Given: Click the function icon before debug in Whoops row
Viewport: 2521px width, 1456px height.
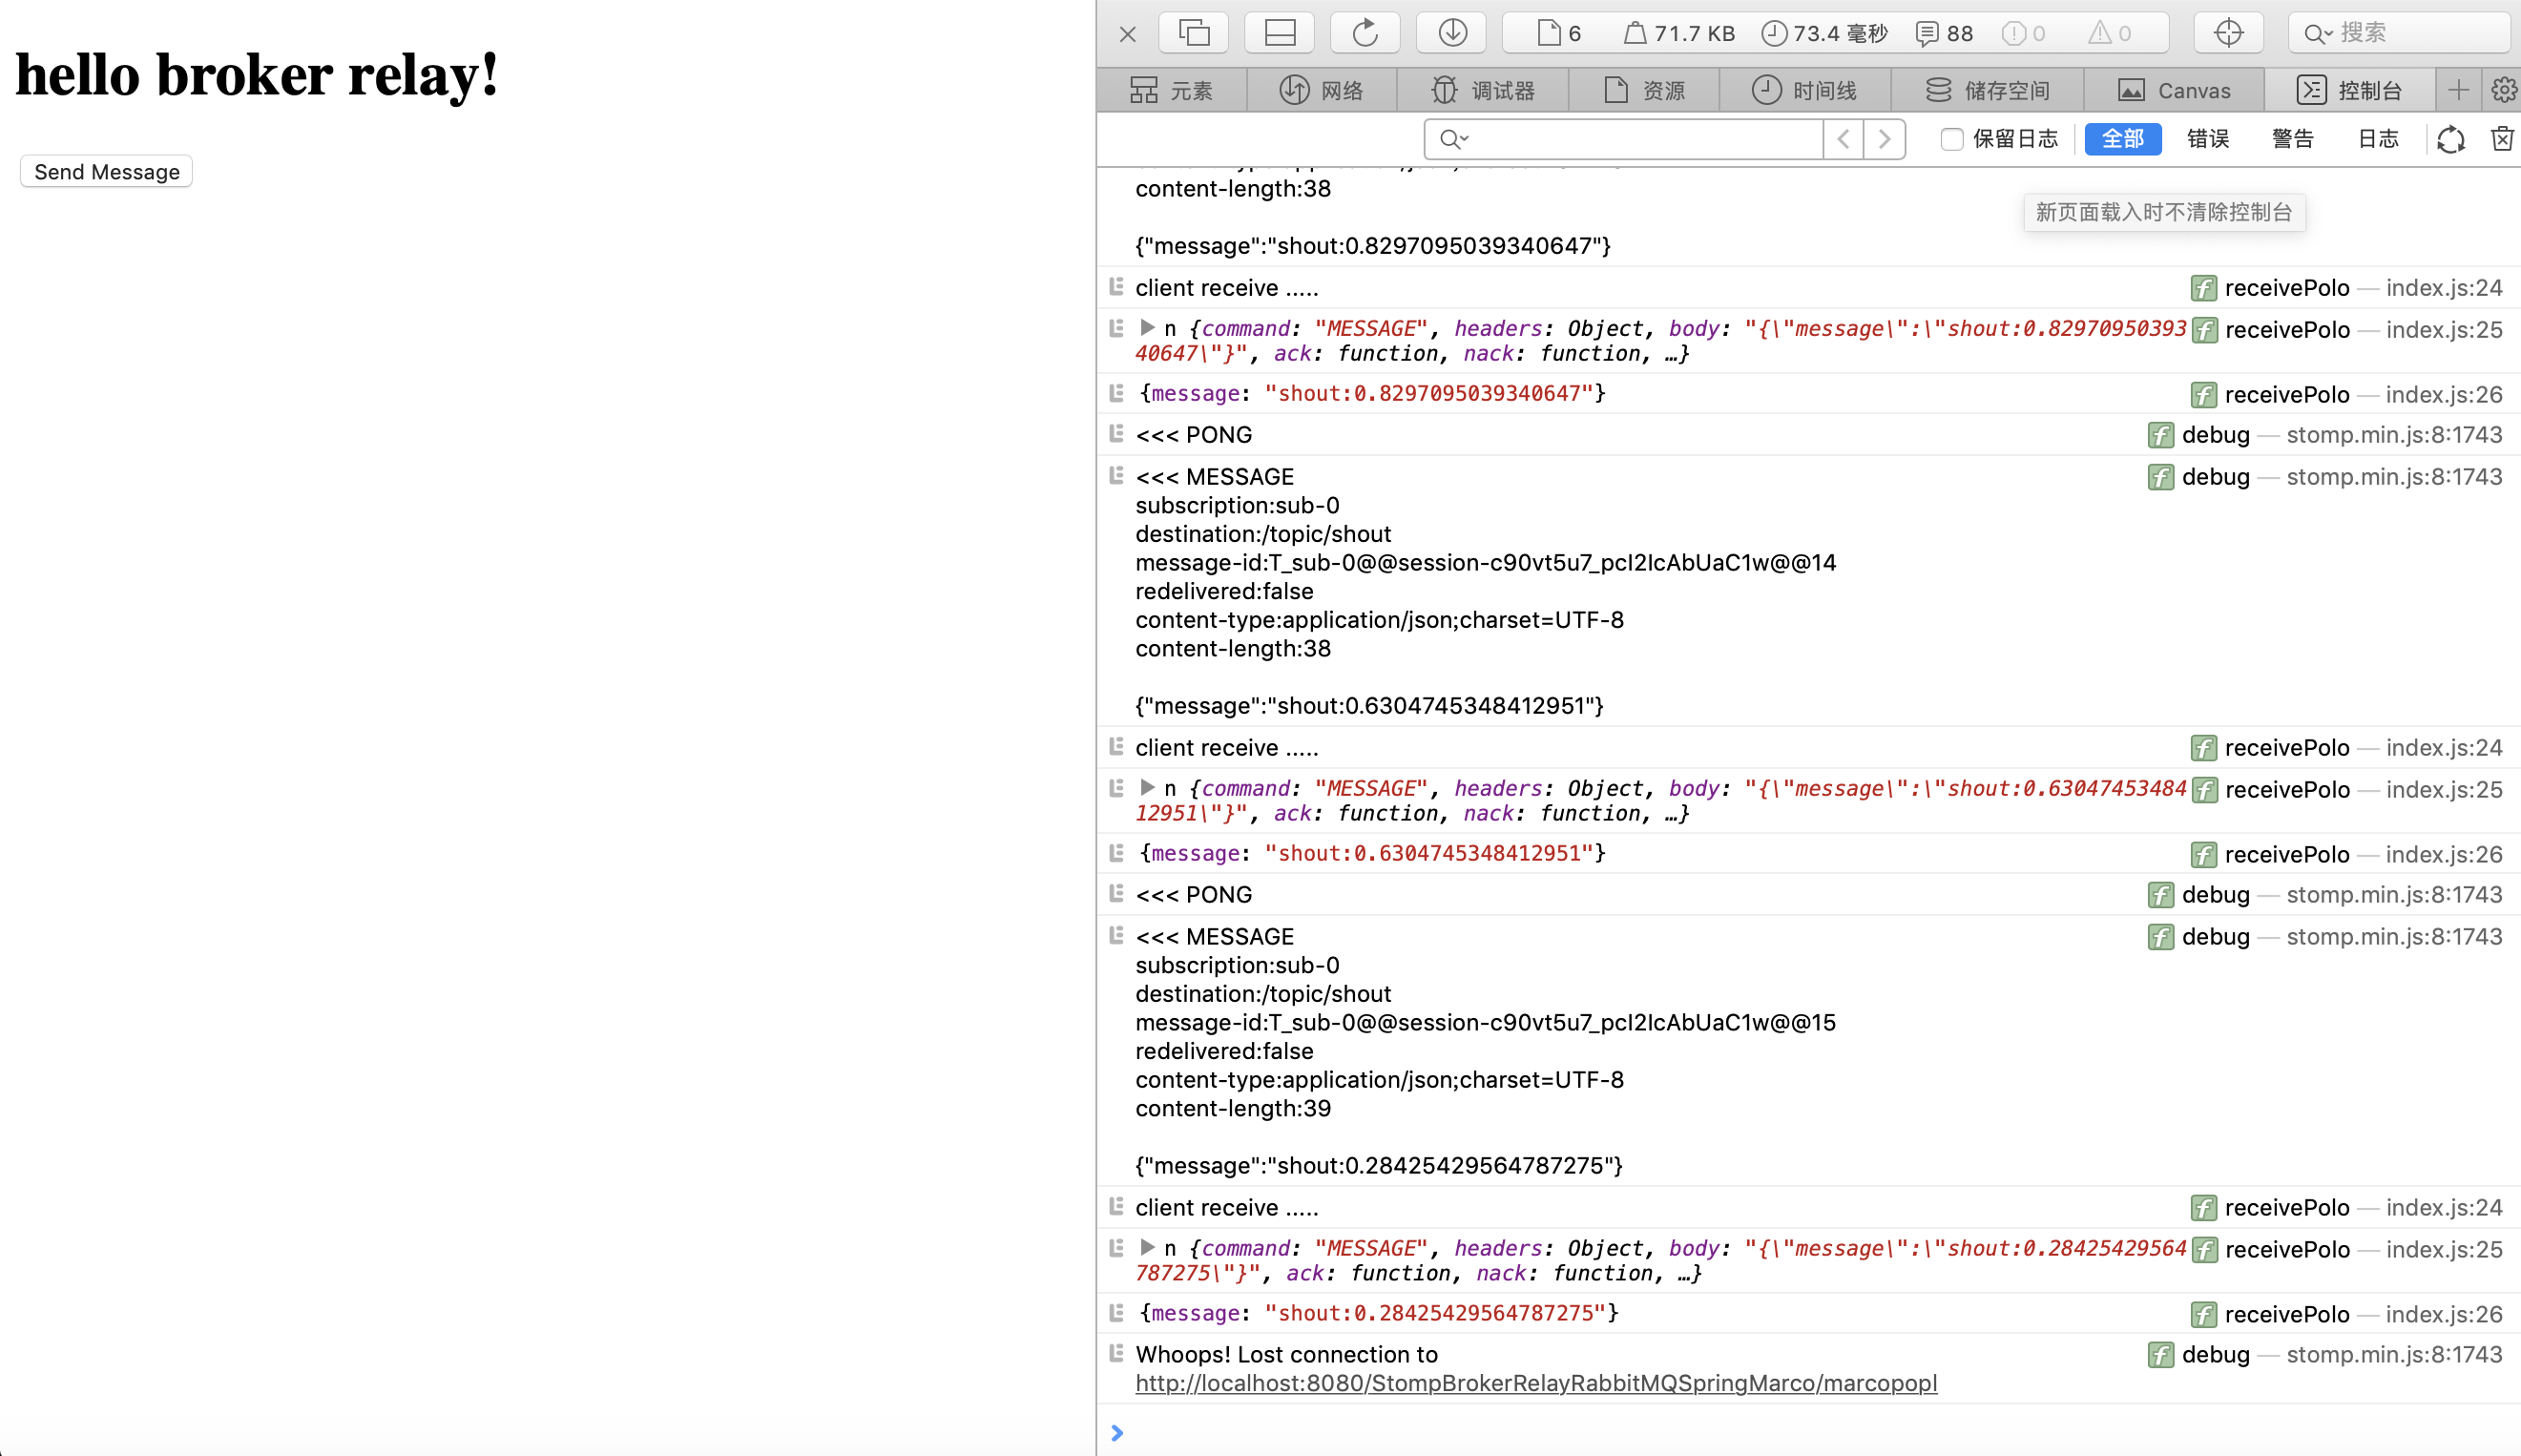Looking at the screenshot, I should (x=2160, y=1356).
